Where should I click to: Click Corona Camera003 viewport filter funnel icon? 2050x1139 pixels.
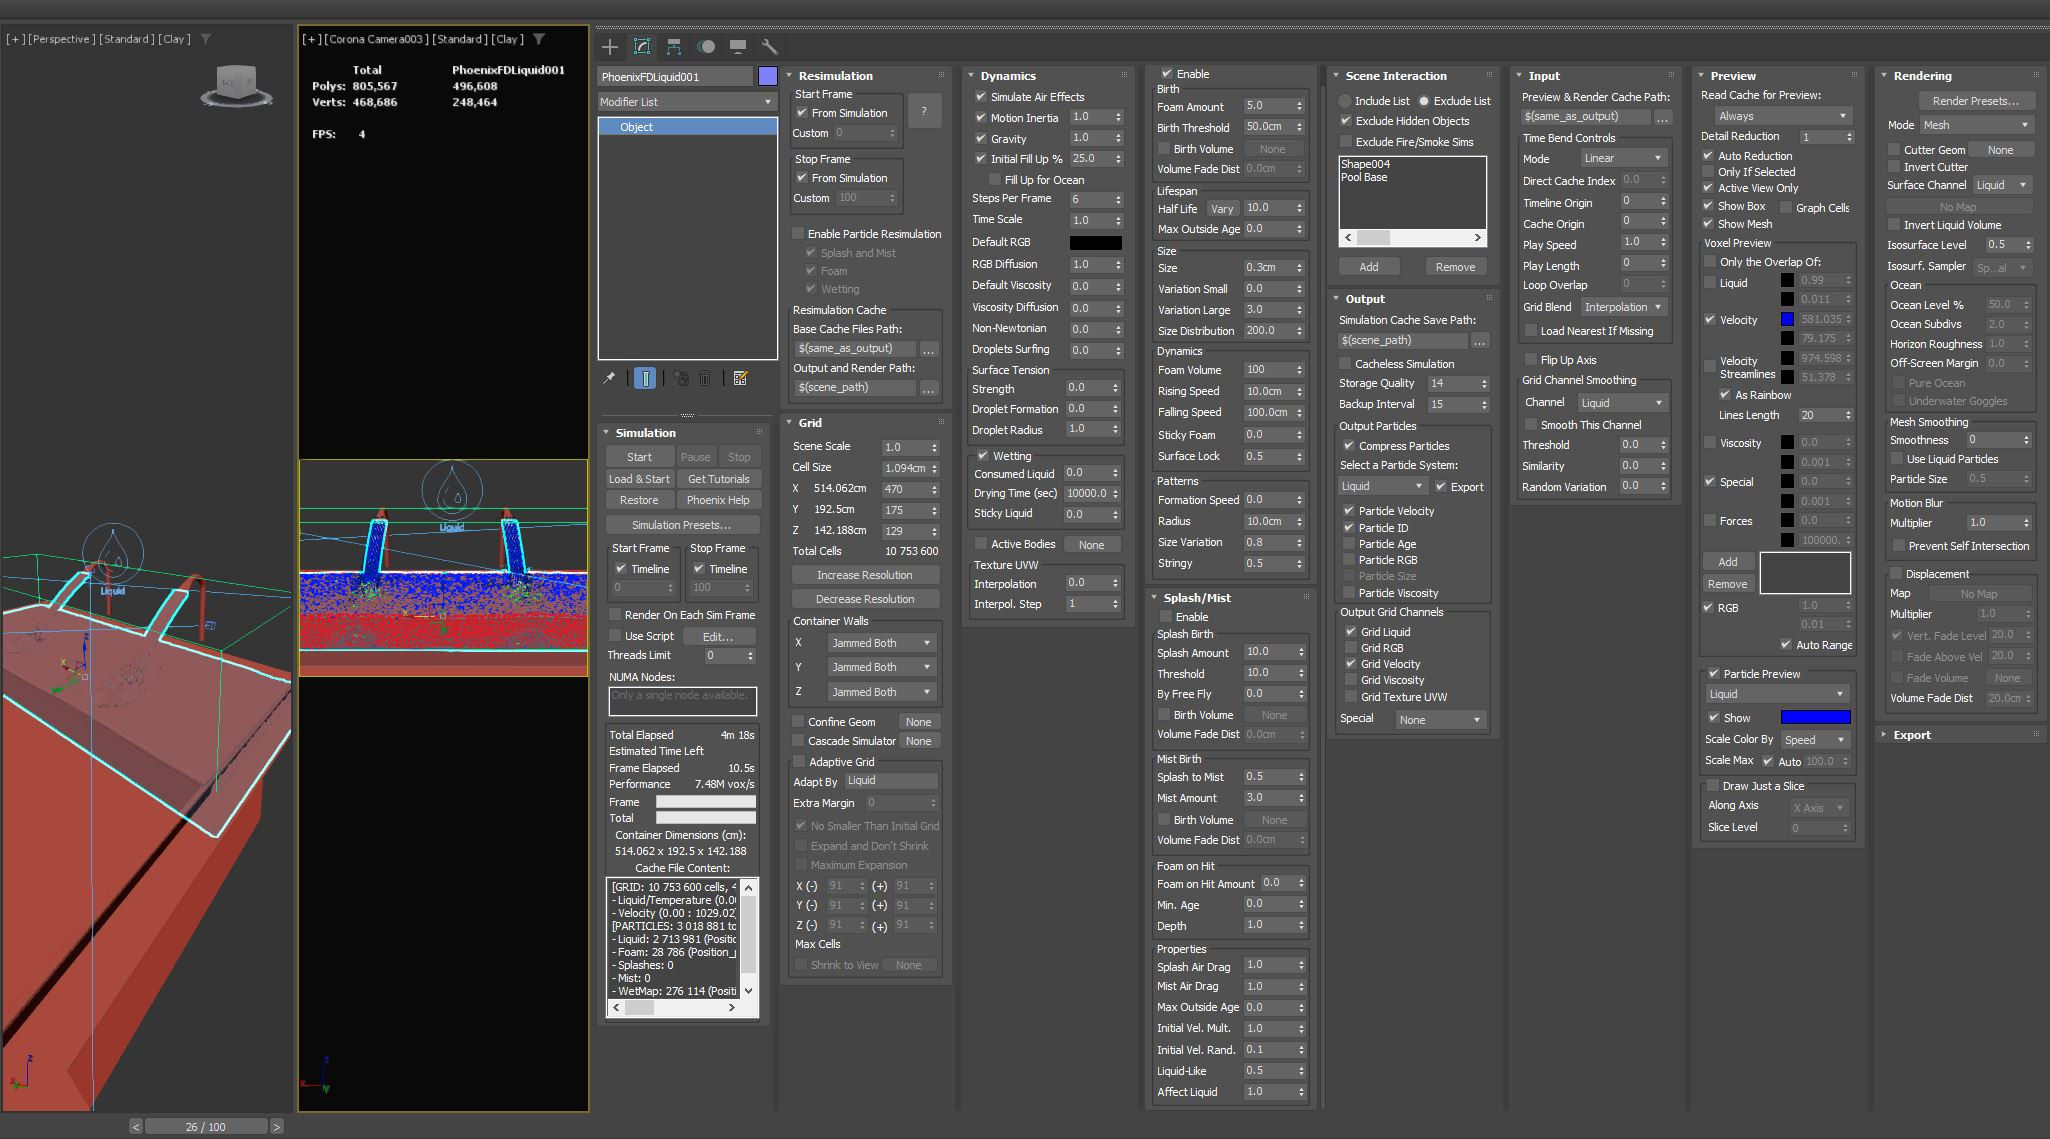(x=539, y=39)
